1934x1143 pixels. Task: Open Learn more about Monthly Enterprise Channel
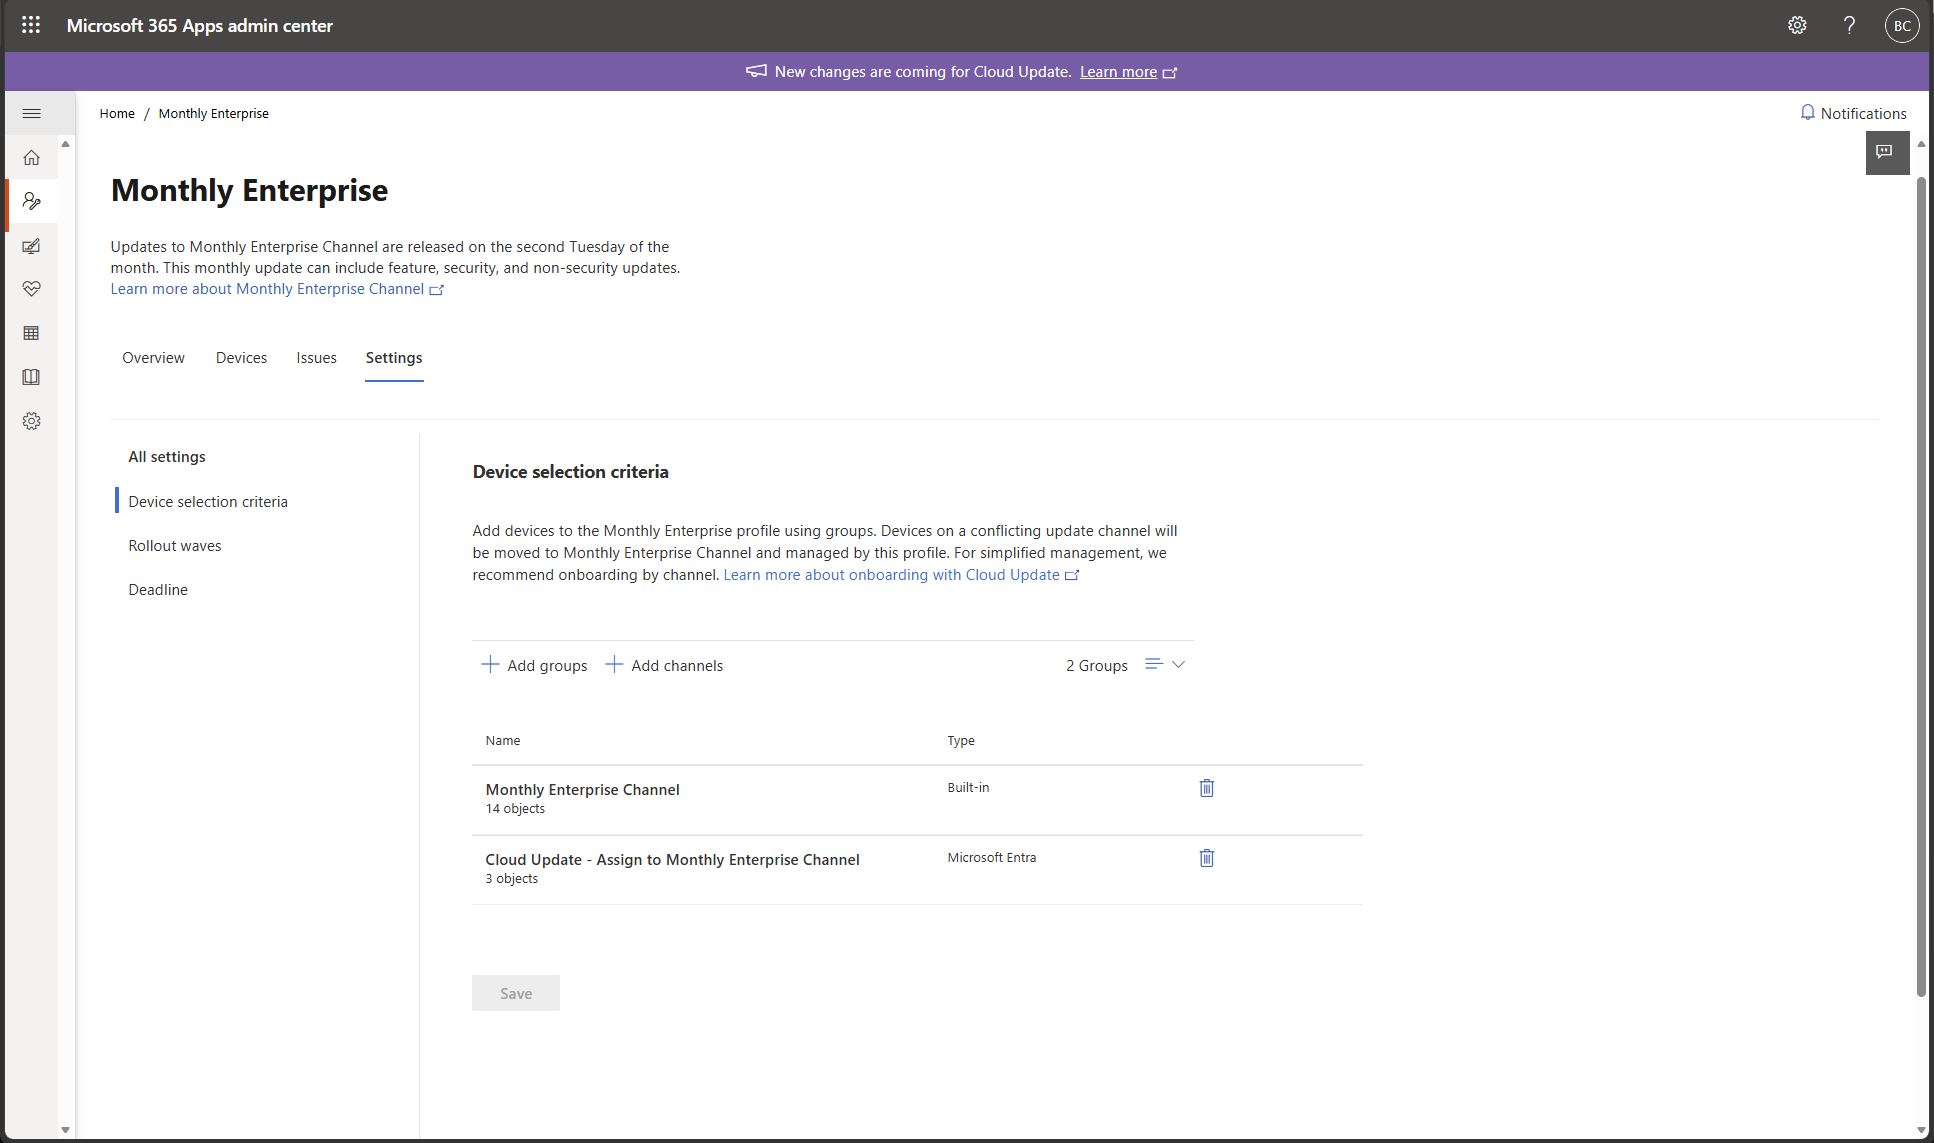point(276,289)
